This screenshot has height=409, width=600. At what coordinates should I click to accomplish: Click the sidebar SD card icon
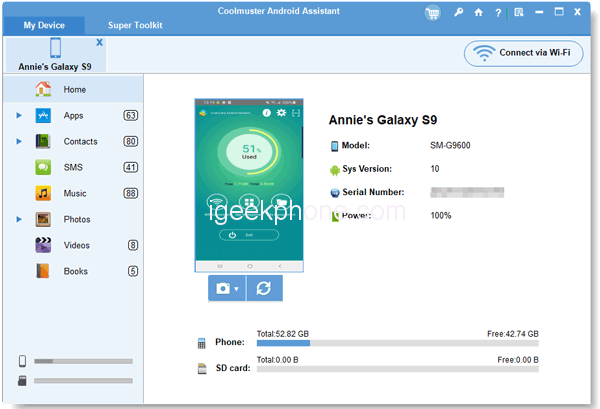pyautogui.click(x=22, y=381)
